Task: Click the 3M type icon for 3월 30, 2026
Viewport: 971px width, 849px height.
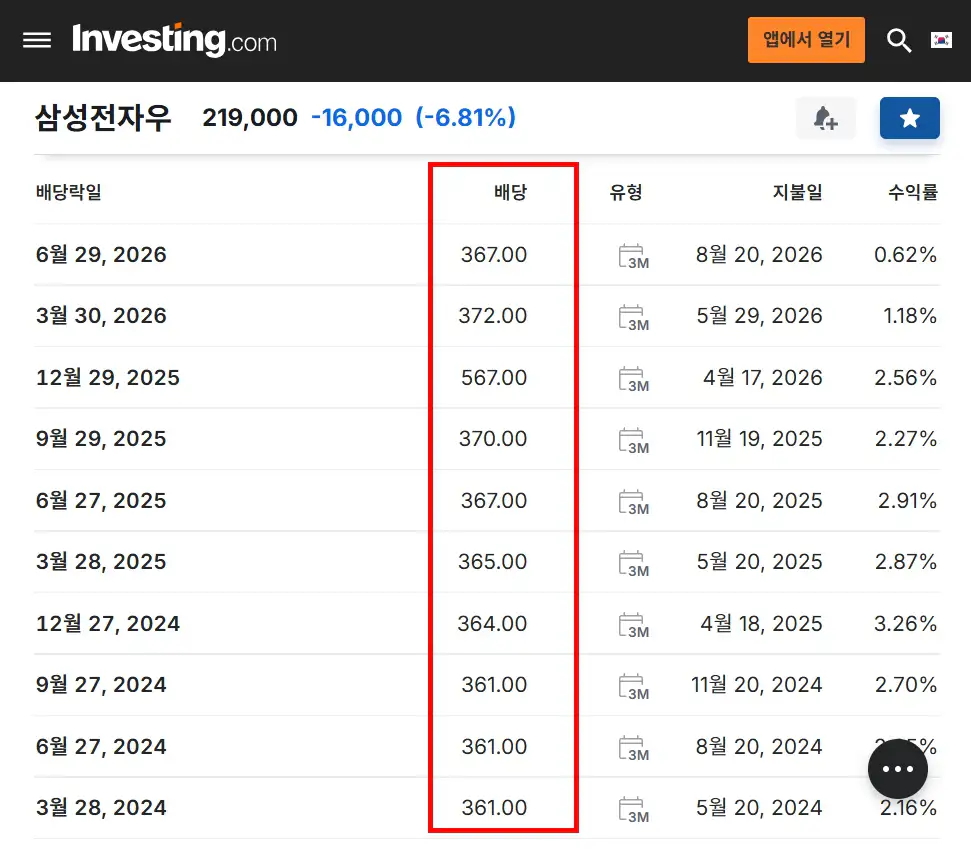Action: click(x=634, y=317)
